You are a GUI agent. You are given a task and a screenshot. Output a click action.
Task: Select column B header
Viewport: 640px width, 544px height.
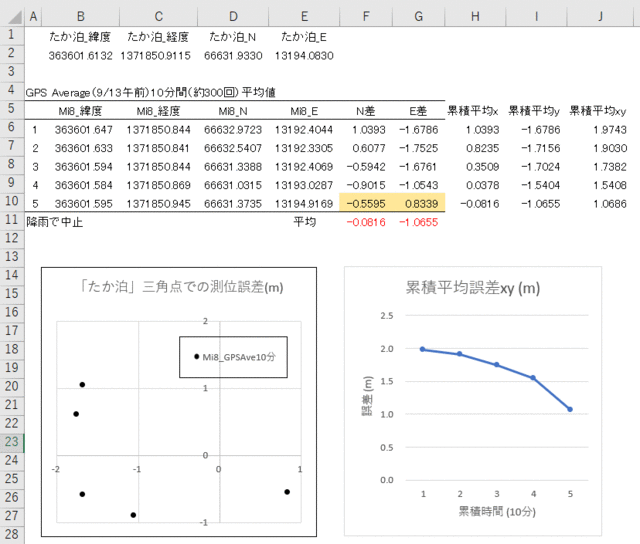(x=80, y=16)
